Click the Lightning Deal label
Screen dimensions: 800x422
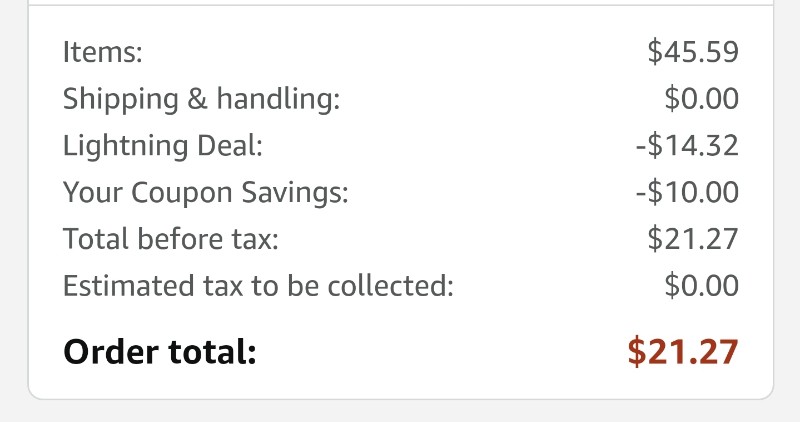coord(163,146)
